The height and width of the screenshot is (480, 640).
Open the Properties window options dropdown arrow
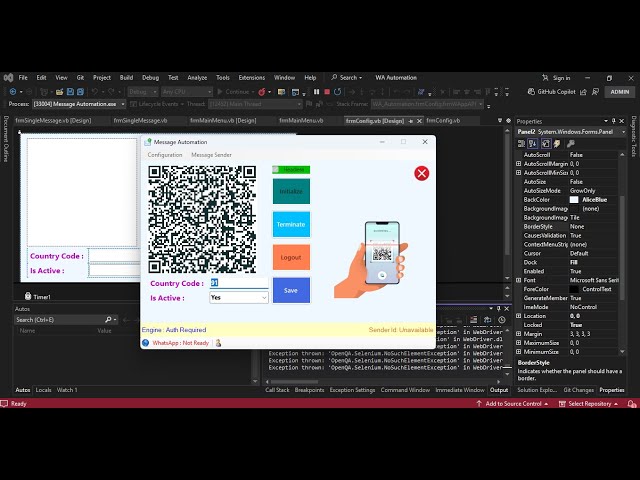[606, 121]
